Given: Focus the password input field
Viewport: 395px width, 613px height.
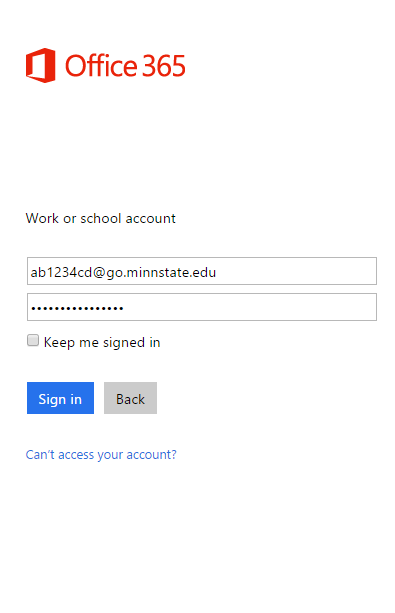Looking at the screenshot, I should (x=202, y=307).
